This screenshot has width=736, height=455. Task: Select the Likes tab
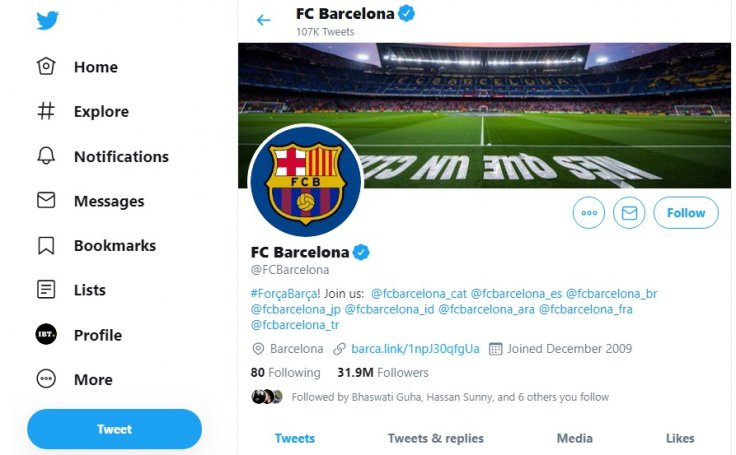tap(680, 438)
